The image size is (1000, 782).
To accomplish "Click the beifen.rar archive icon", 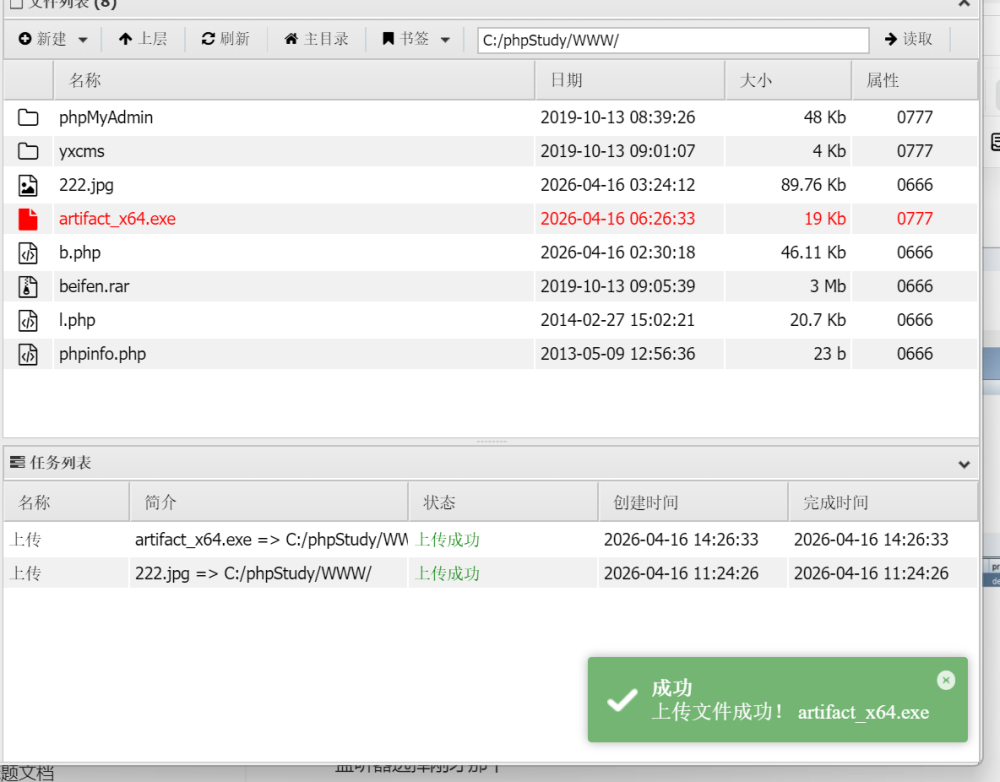I will 28,287.
